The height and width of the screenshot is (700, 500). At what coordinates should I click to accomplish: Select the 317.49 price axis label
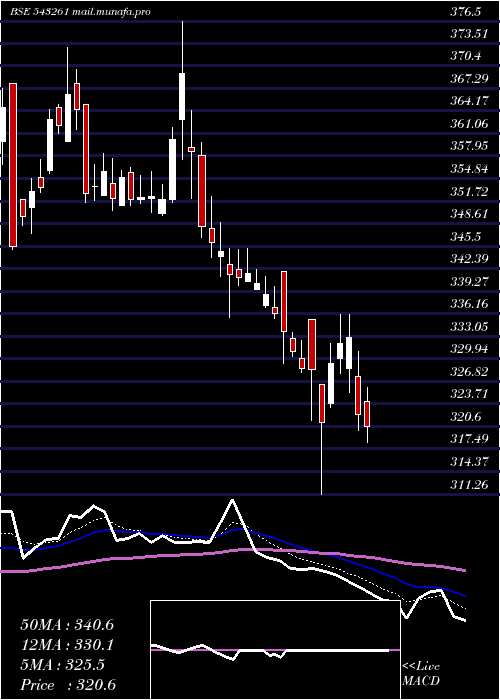(x=469, y=439)
